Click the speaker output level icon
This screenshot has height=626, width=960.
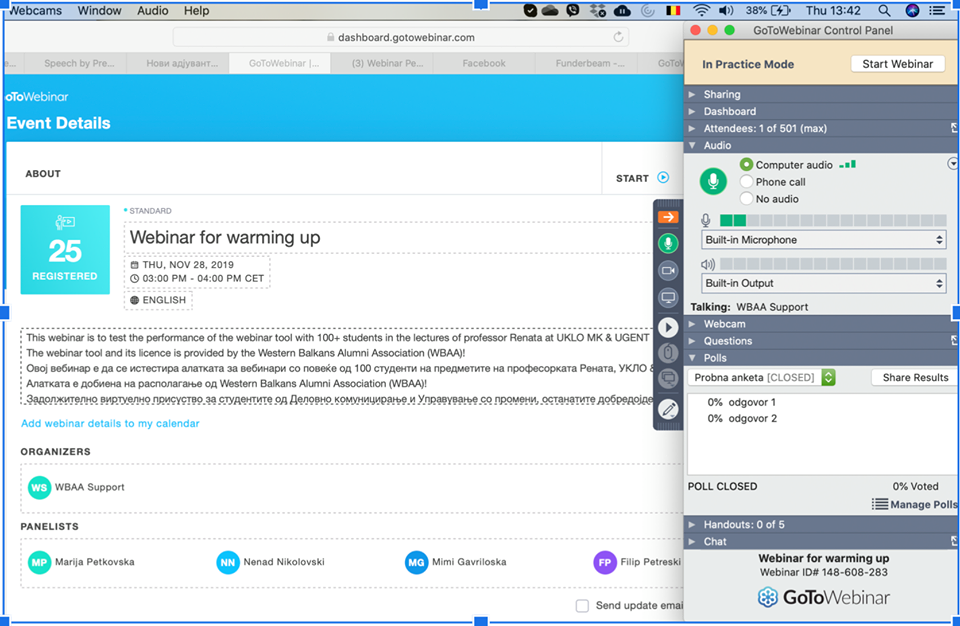coord(708,264)
